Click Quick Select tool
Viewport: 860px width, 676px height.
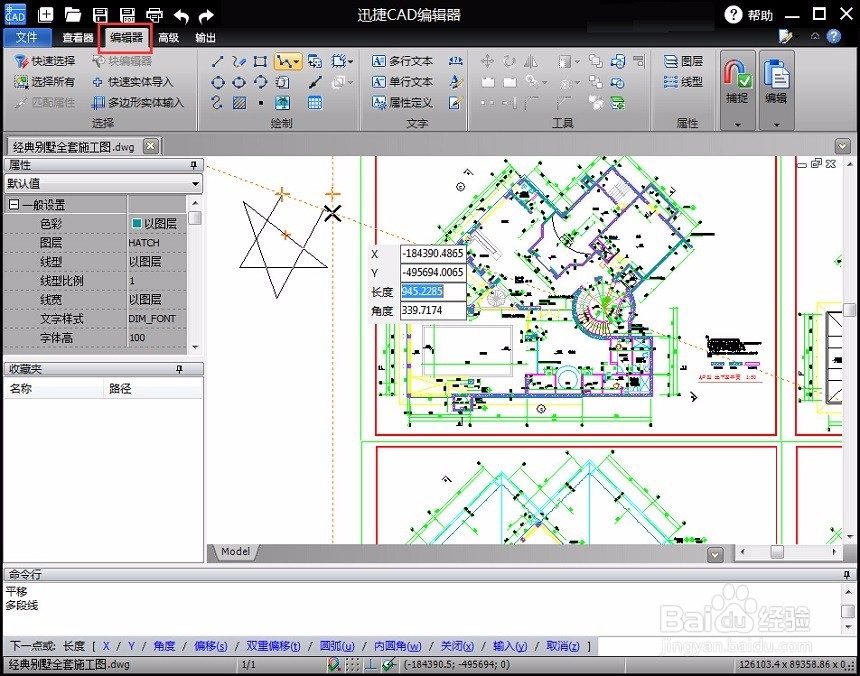click(x=44, y=61)
